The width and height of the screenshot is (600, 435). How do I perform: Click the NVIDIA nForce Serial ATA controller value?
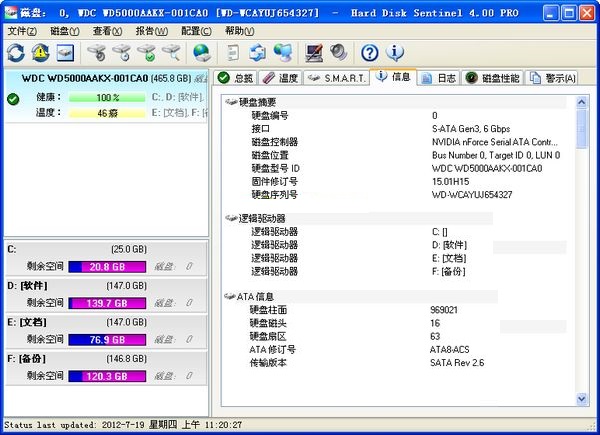495,142
